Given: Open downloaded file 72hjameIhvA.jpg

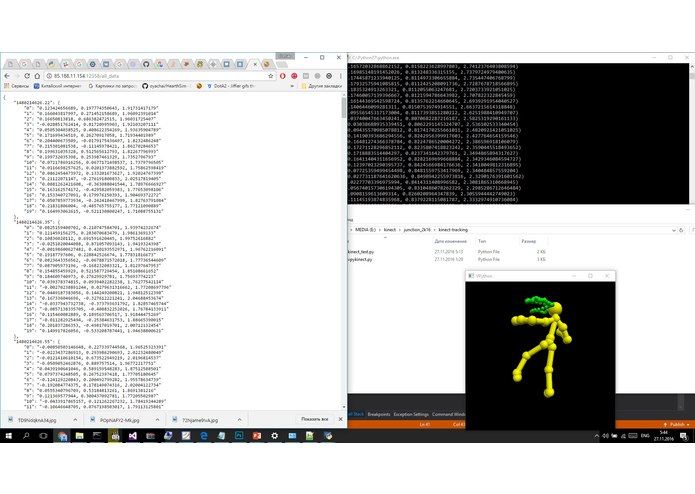Looking at the screenshot, I should click(196, 420).
